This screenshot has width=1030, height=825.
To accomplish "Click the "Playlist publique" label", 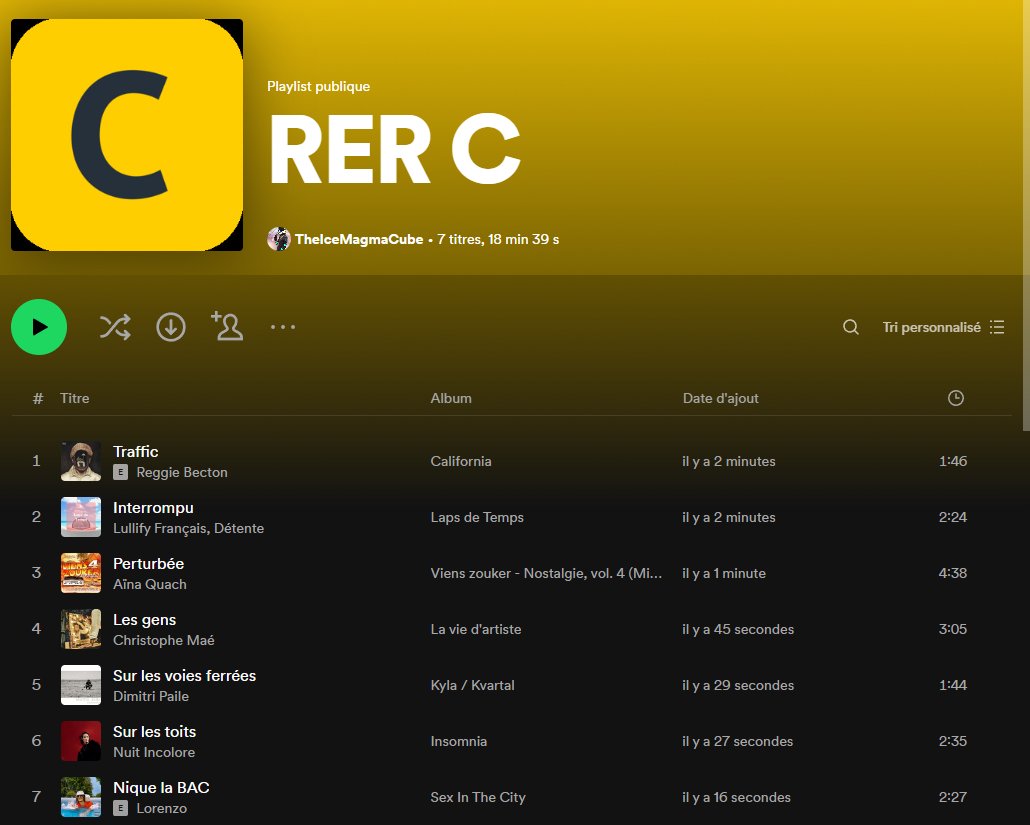I will [x=319, y=86].
